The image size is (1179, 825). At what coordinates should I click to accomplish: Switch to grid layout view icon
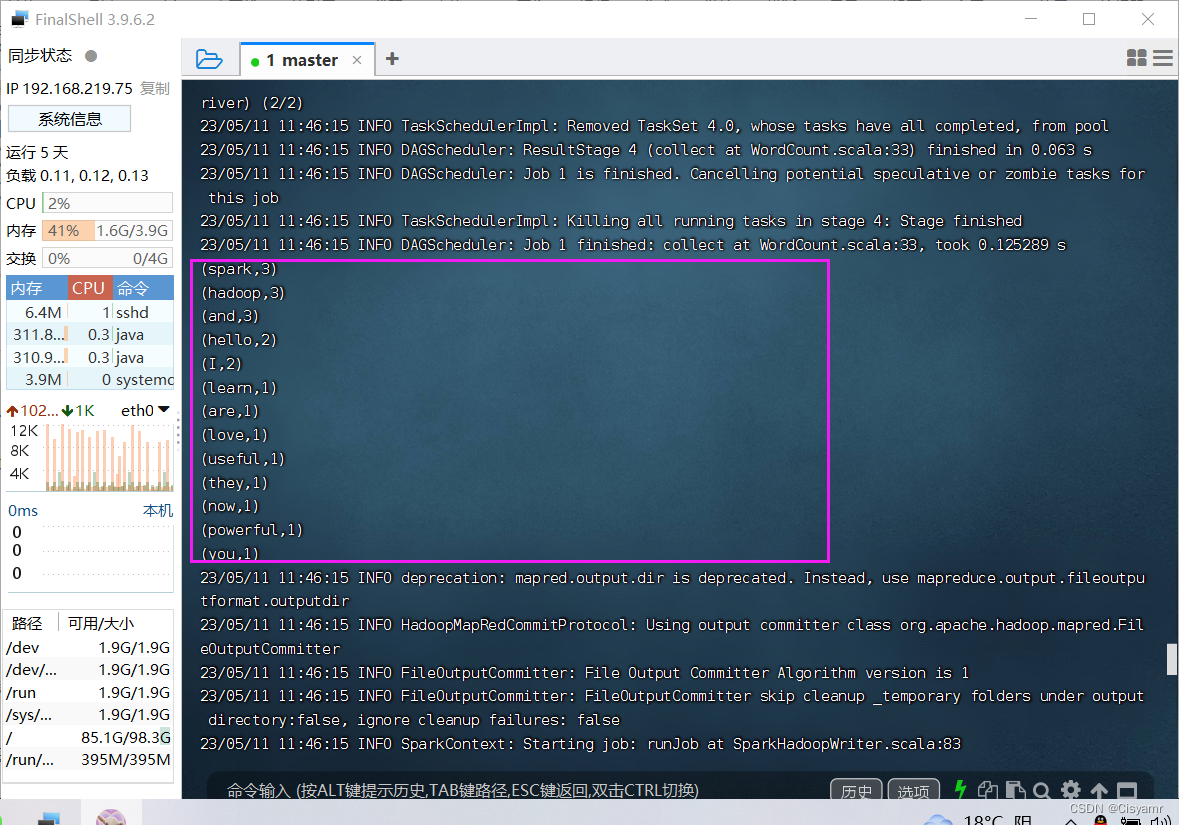tap(1136, 58)
